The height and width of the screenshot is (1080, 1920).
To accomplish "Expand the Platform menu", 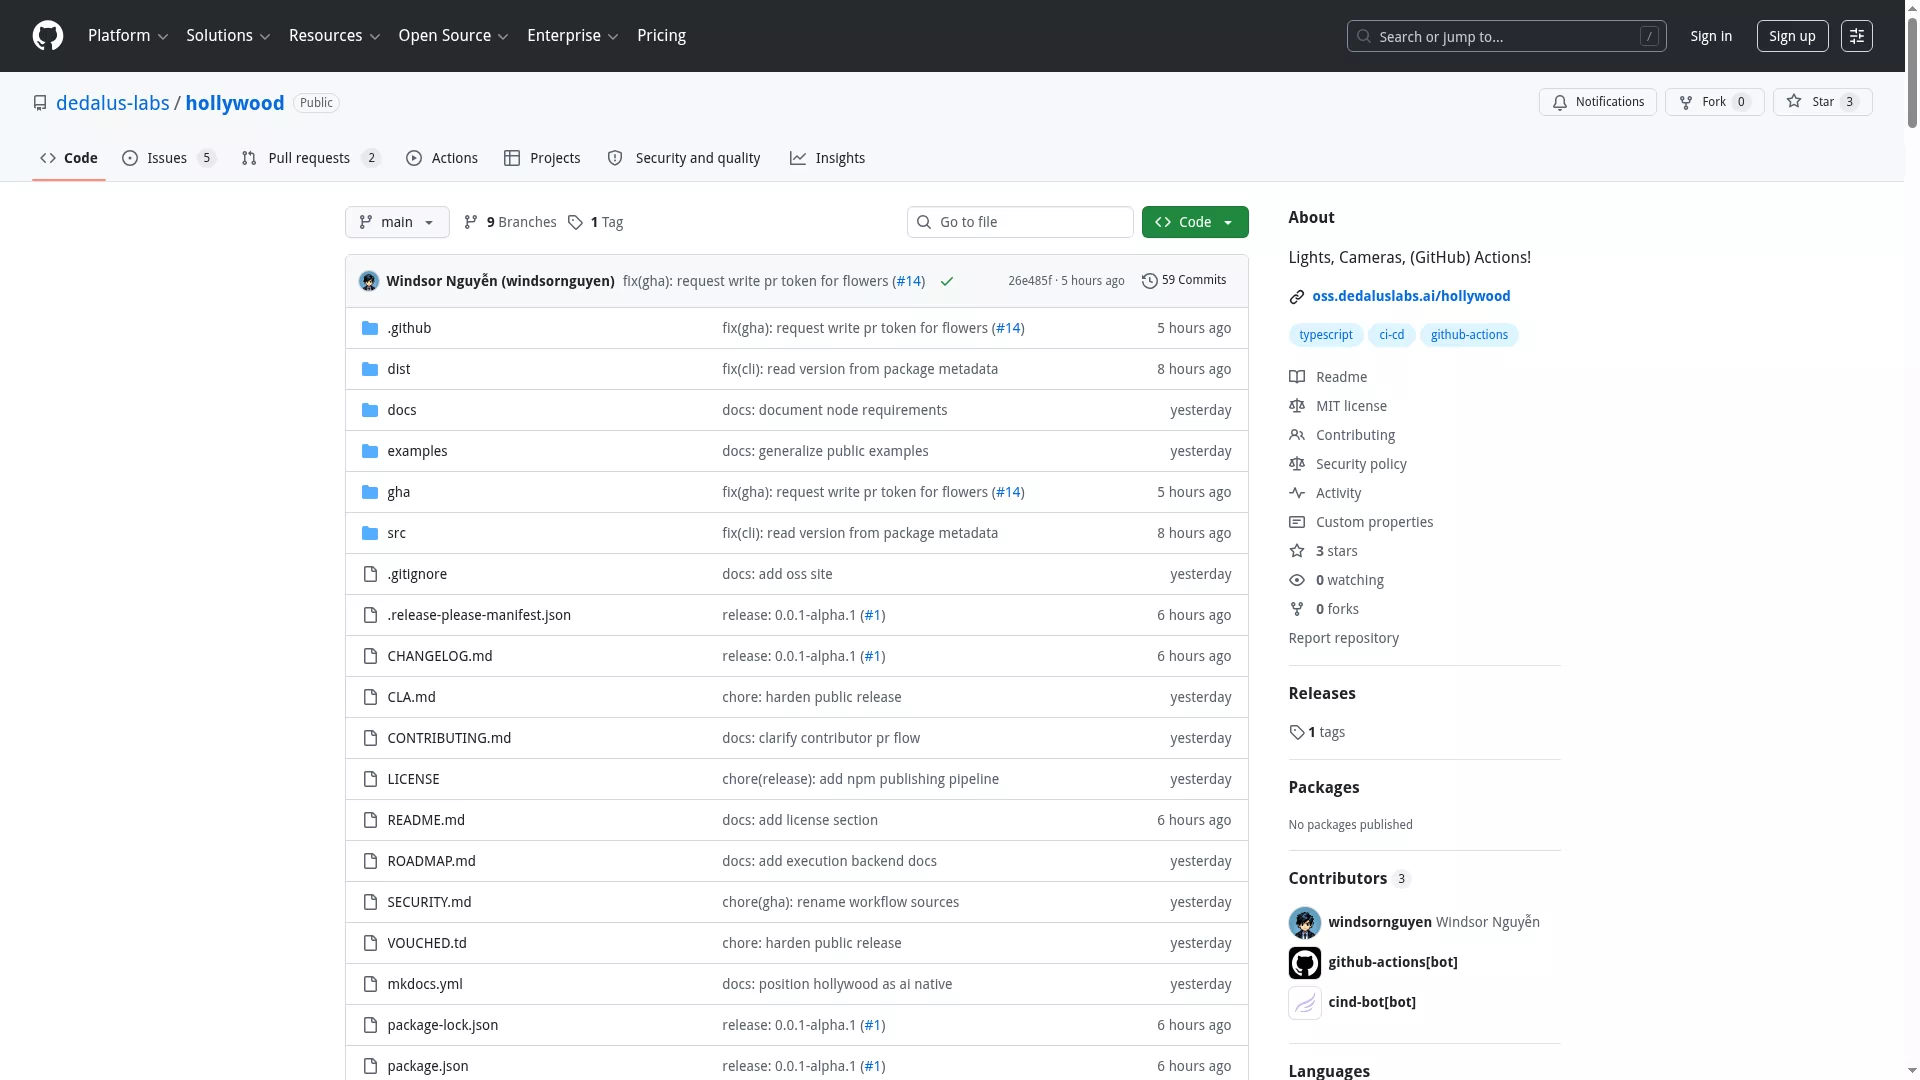I will tap(128, 36).
